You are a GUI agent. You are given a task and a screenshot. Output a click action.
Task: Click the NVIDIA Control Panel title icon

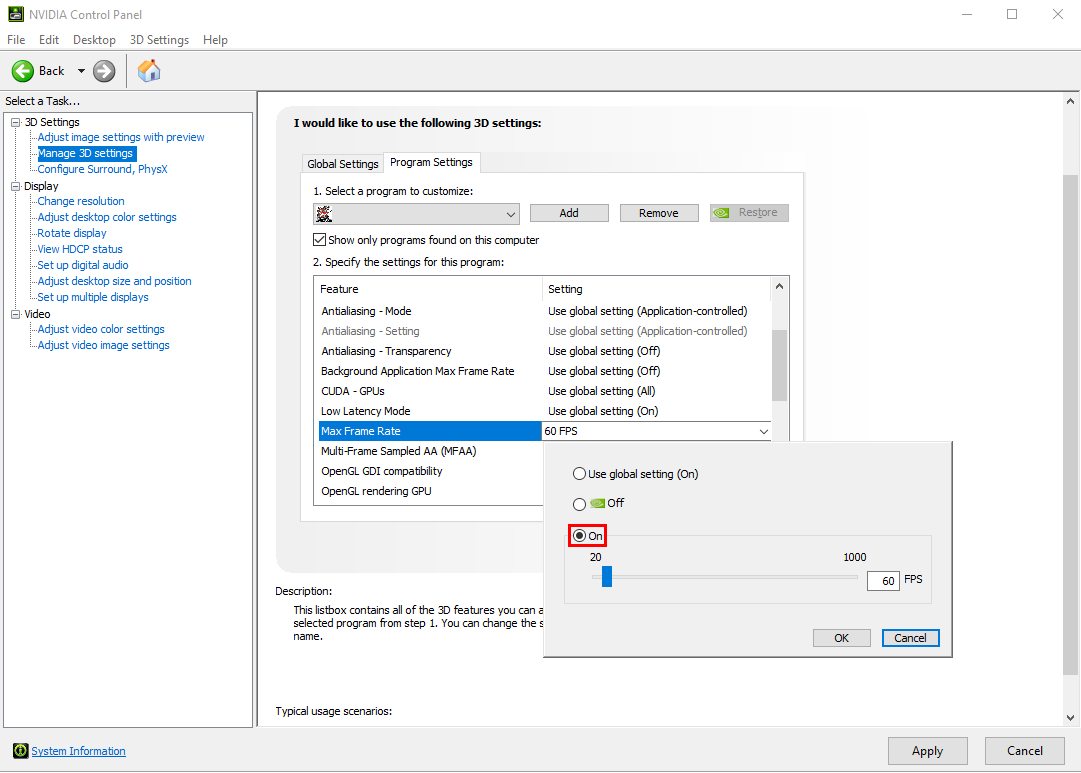tap(14, 14)
